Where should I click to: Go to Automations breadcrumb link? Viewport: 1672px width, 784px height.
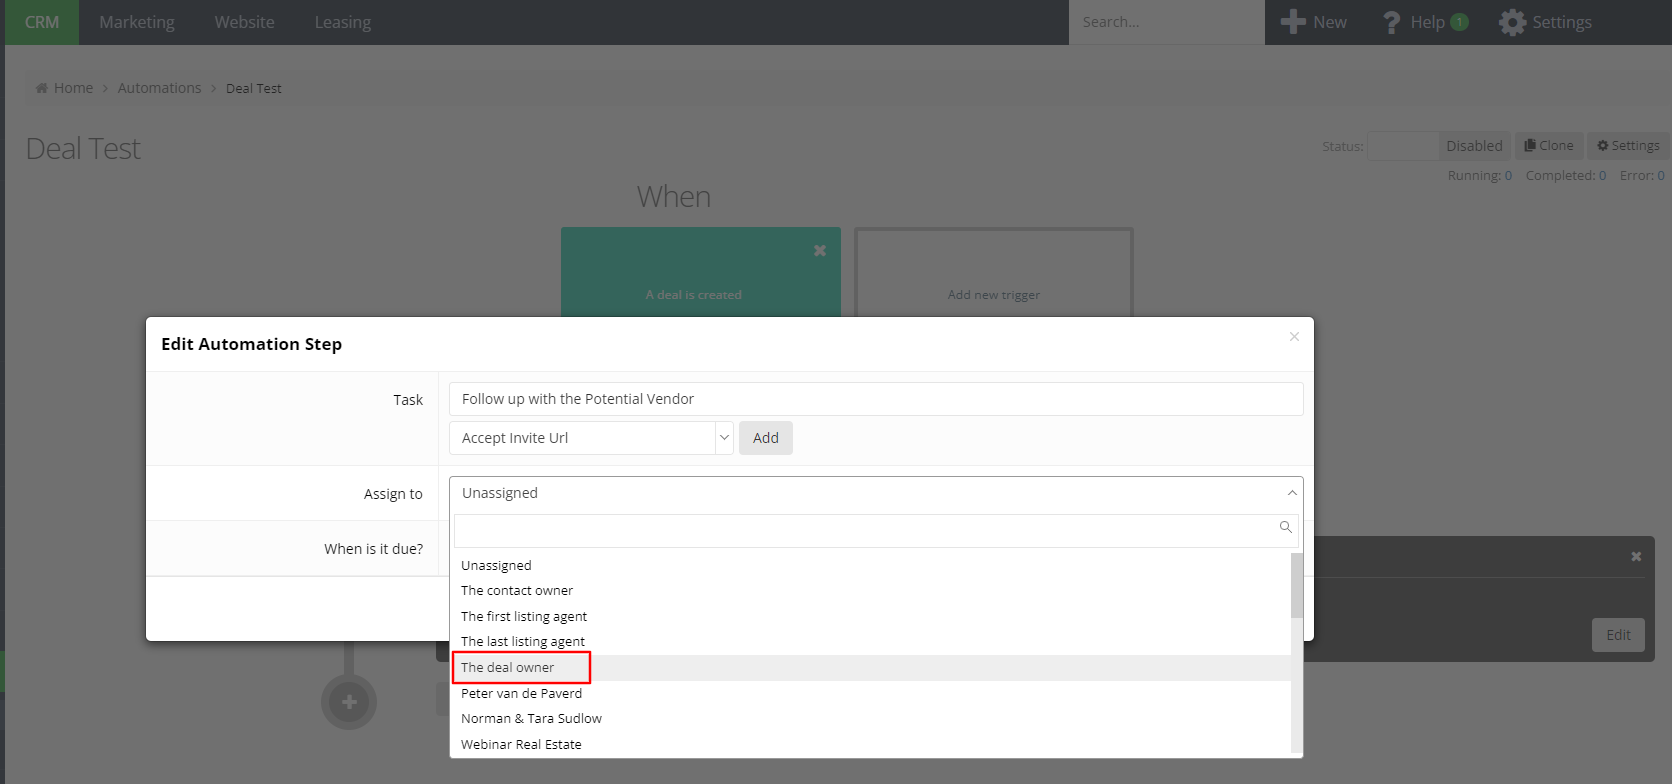[x=159, y=88]
